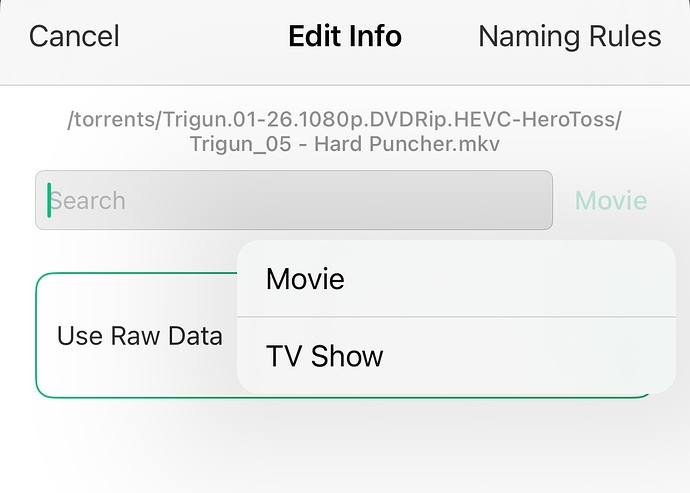
Task: Select the Use Raw Data option
Action: pos(139,336)
